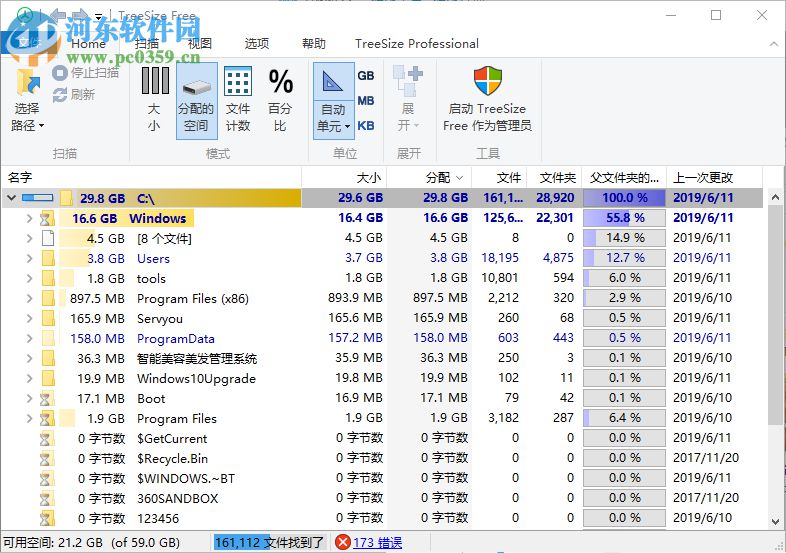The image size is (786, 553).
Task: Toggle Allocated Space (分配的空间) mode
Action: 196,101
